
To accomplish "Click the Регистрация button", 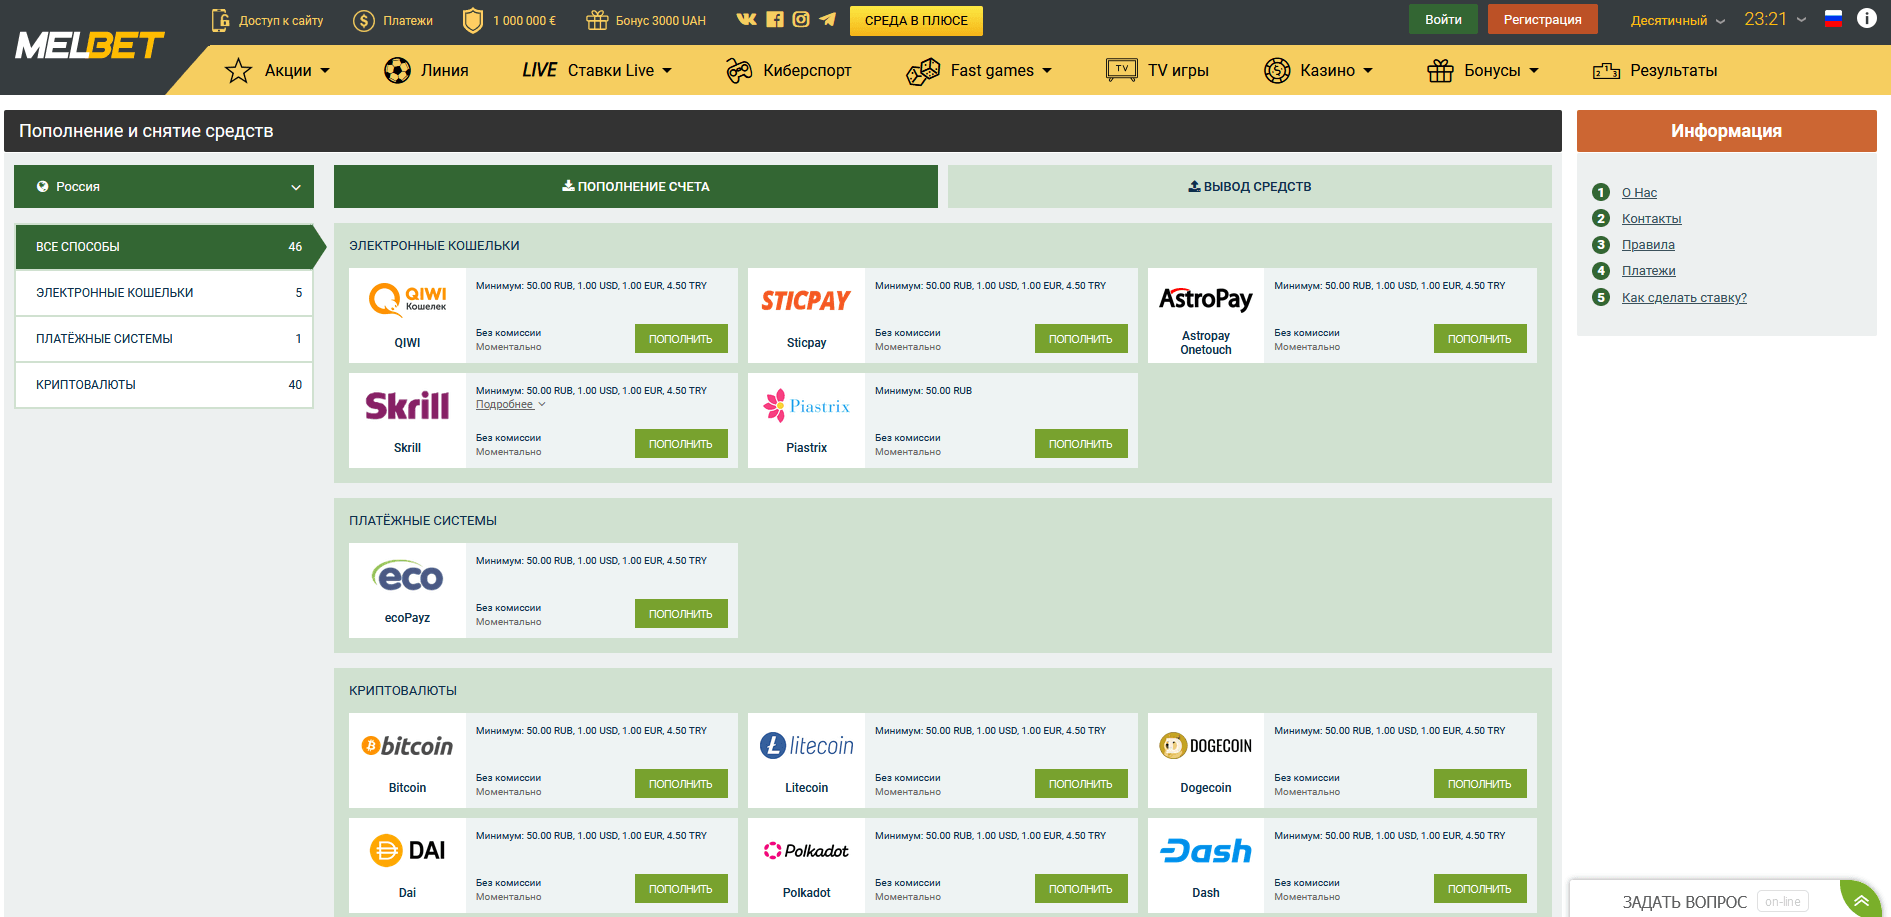I will (1542, 19).
